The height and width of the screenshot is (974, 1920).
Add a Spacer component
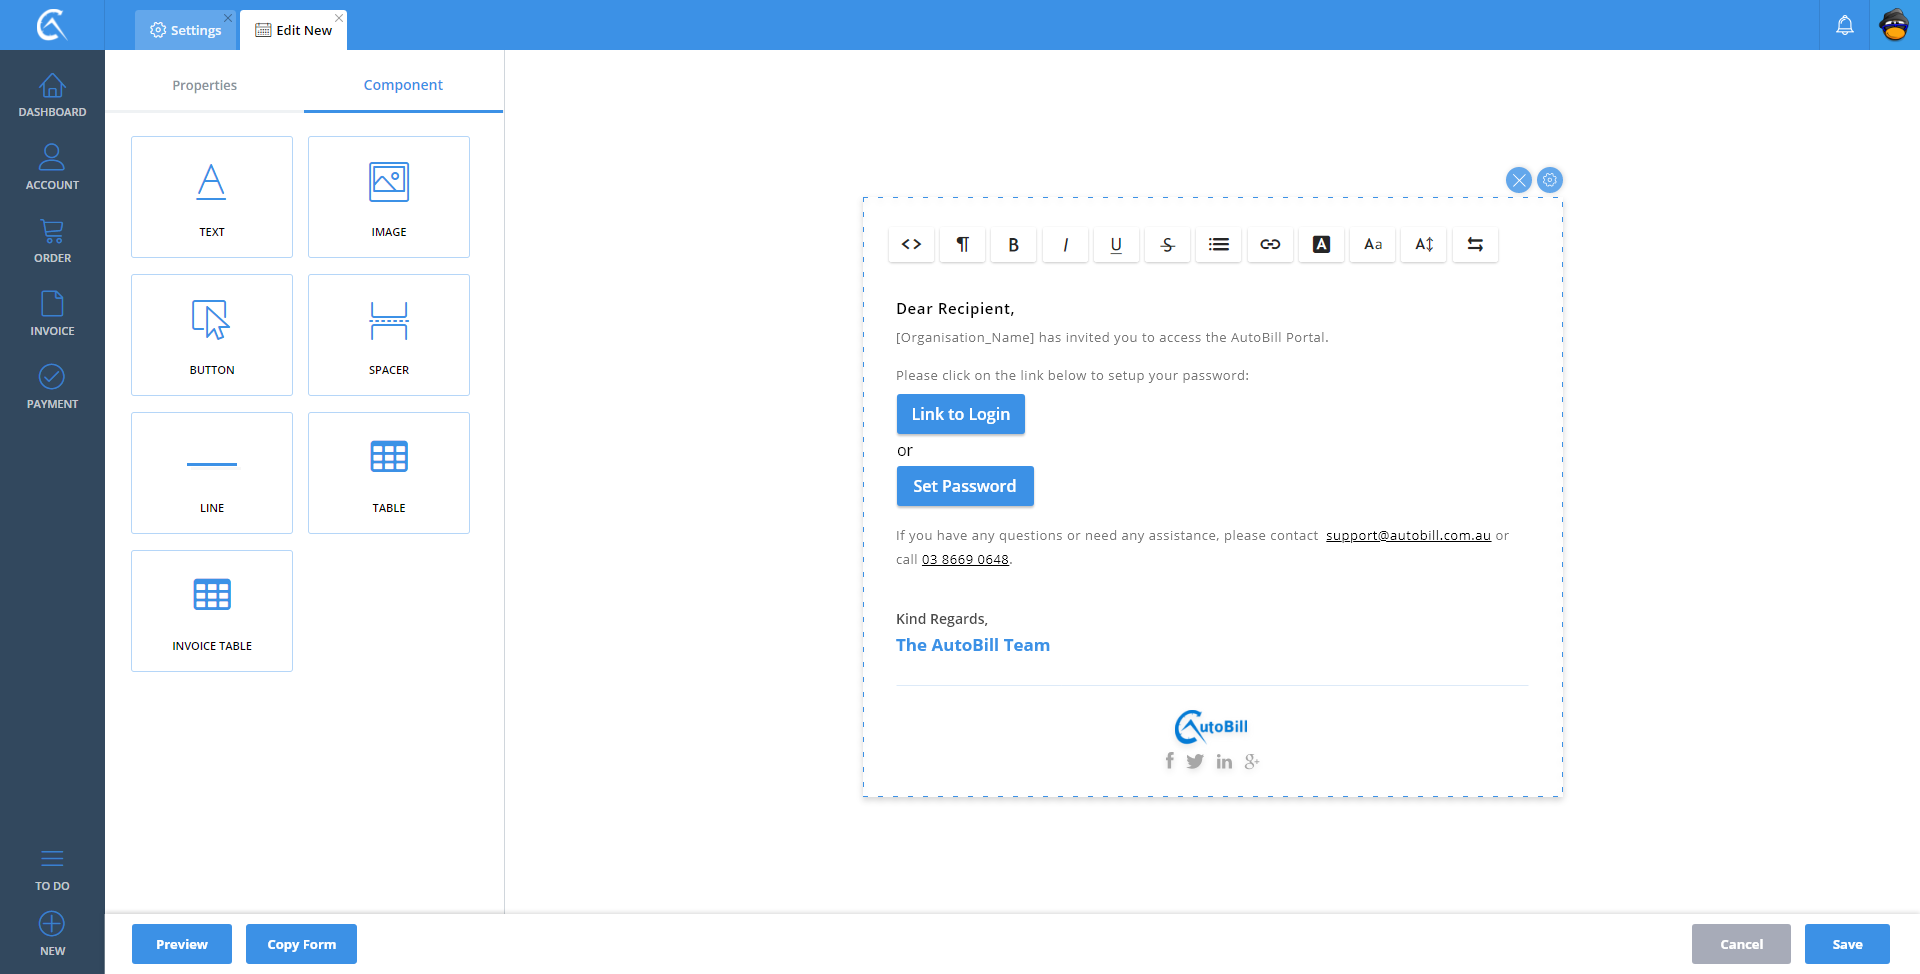tap(389, 334)
